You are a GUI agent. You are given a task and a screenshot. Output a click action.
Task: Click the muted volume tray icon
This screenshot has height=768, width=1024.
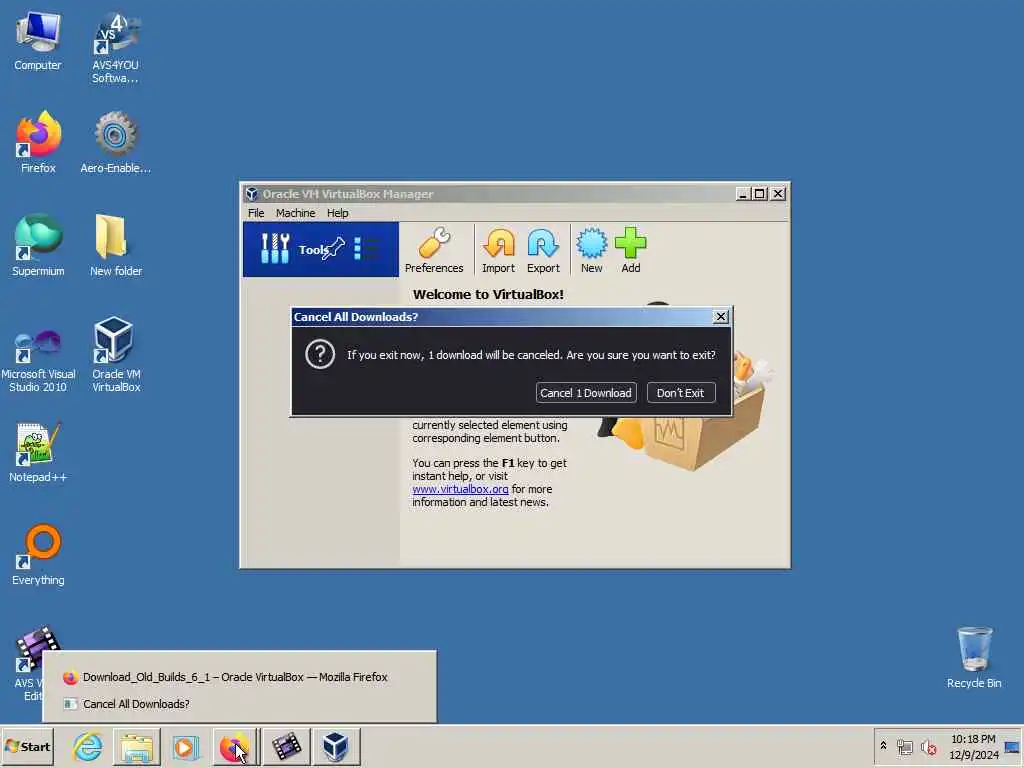[928, 747]
